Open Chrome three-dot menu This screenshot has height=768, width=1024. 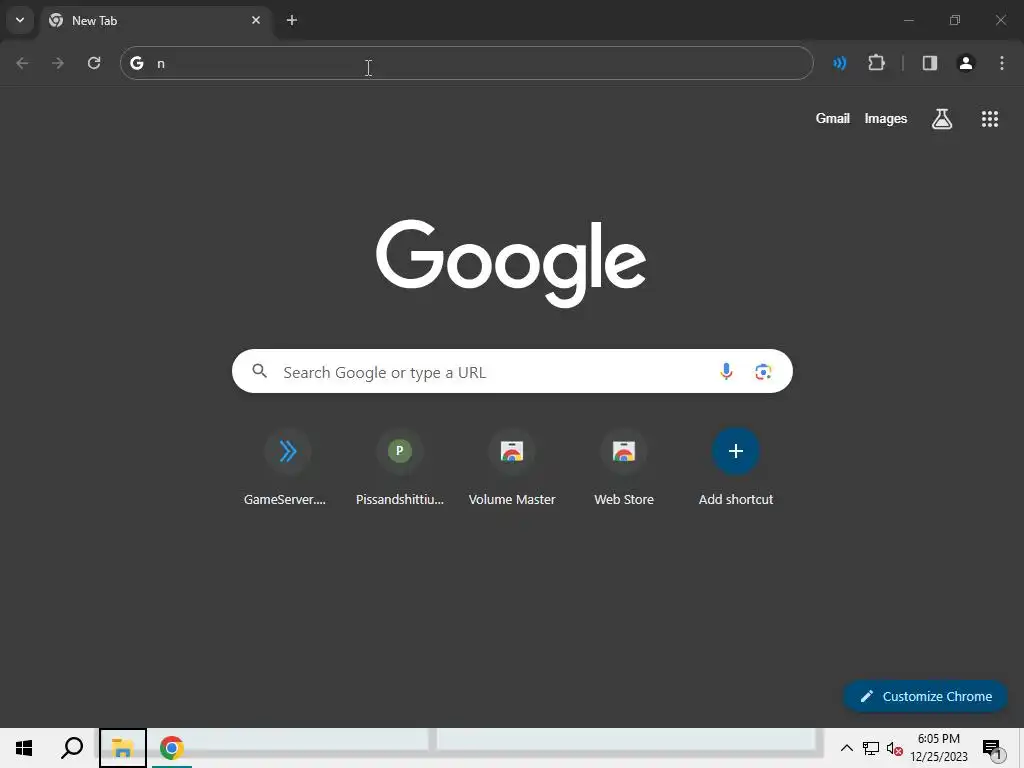coord(1002,63)
